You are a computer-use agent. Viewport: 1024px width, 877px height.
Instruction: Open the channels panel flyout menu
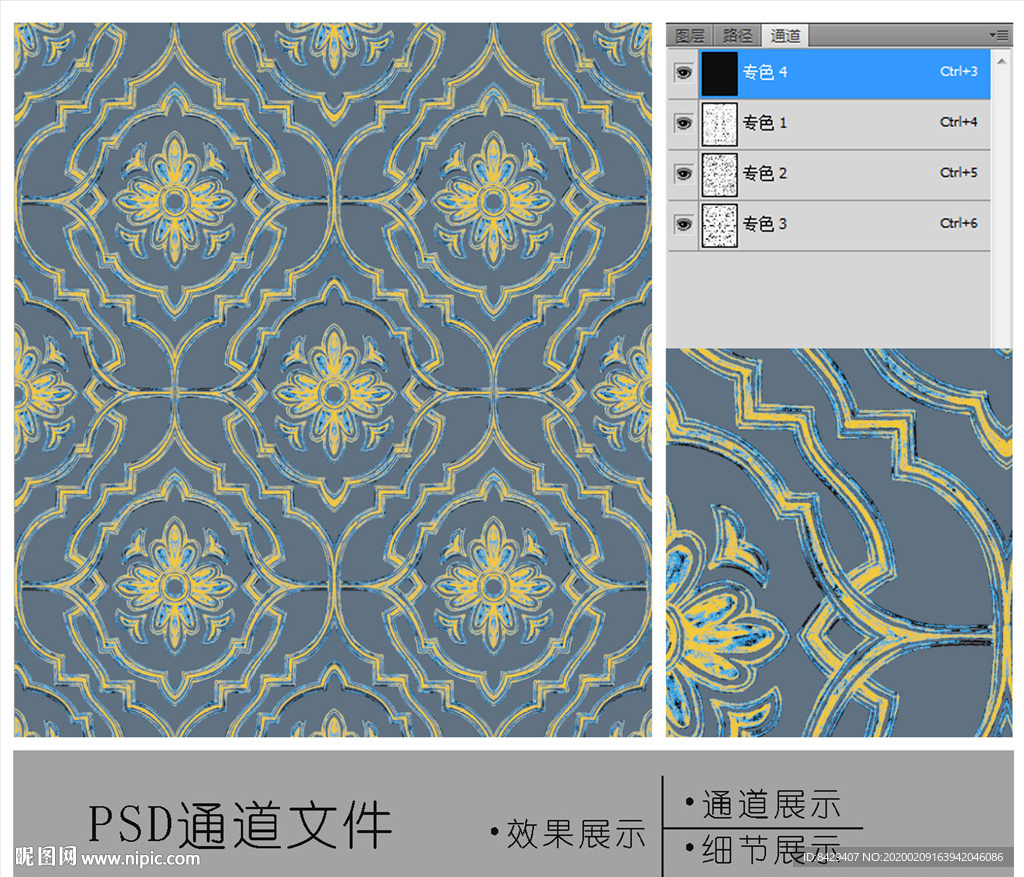[x=999, y=35]
